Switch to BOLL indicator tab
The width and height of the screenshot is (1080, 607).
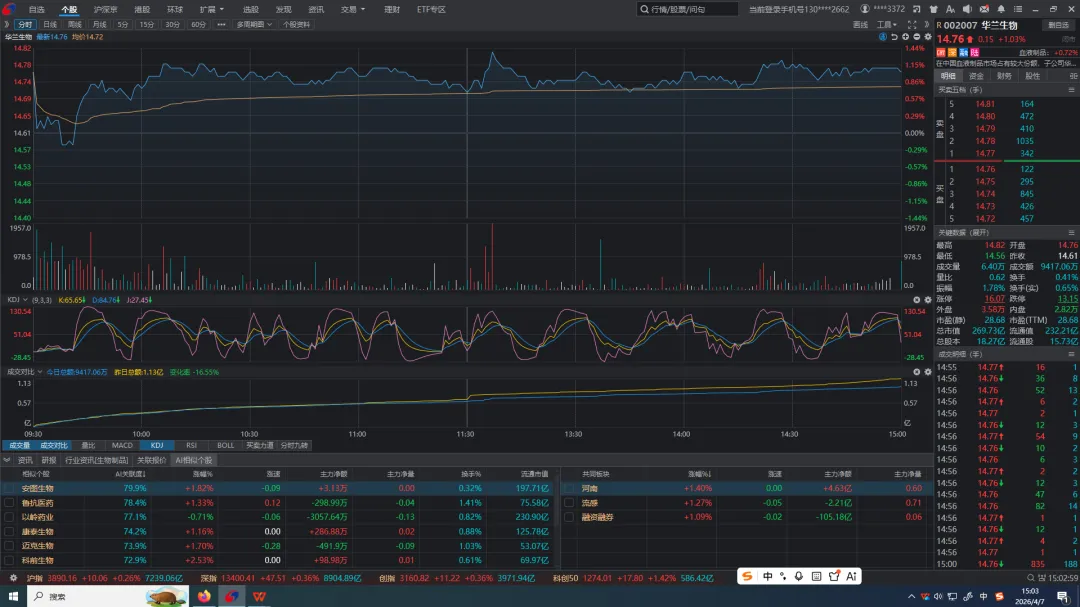(x=225, y=446)
